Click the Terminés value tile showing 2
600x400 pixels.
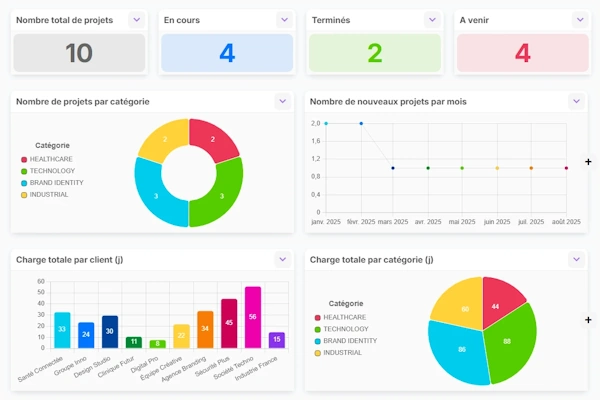click(375, 53)
